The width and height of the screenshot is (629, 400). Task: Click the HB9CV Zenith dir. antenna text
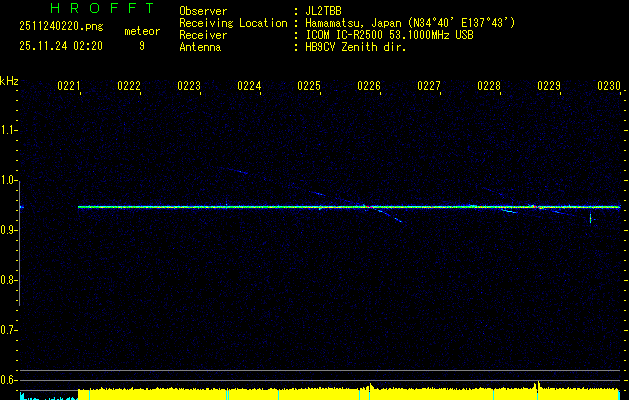click(355, 47)
